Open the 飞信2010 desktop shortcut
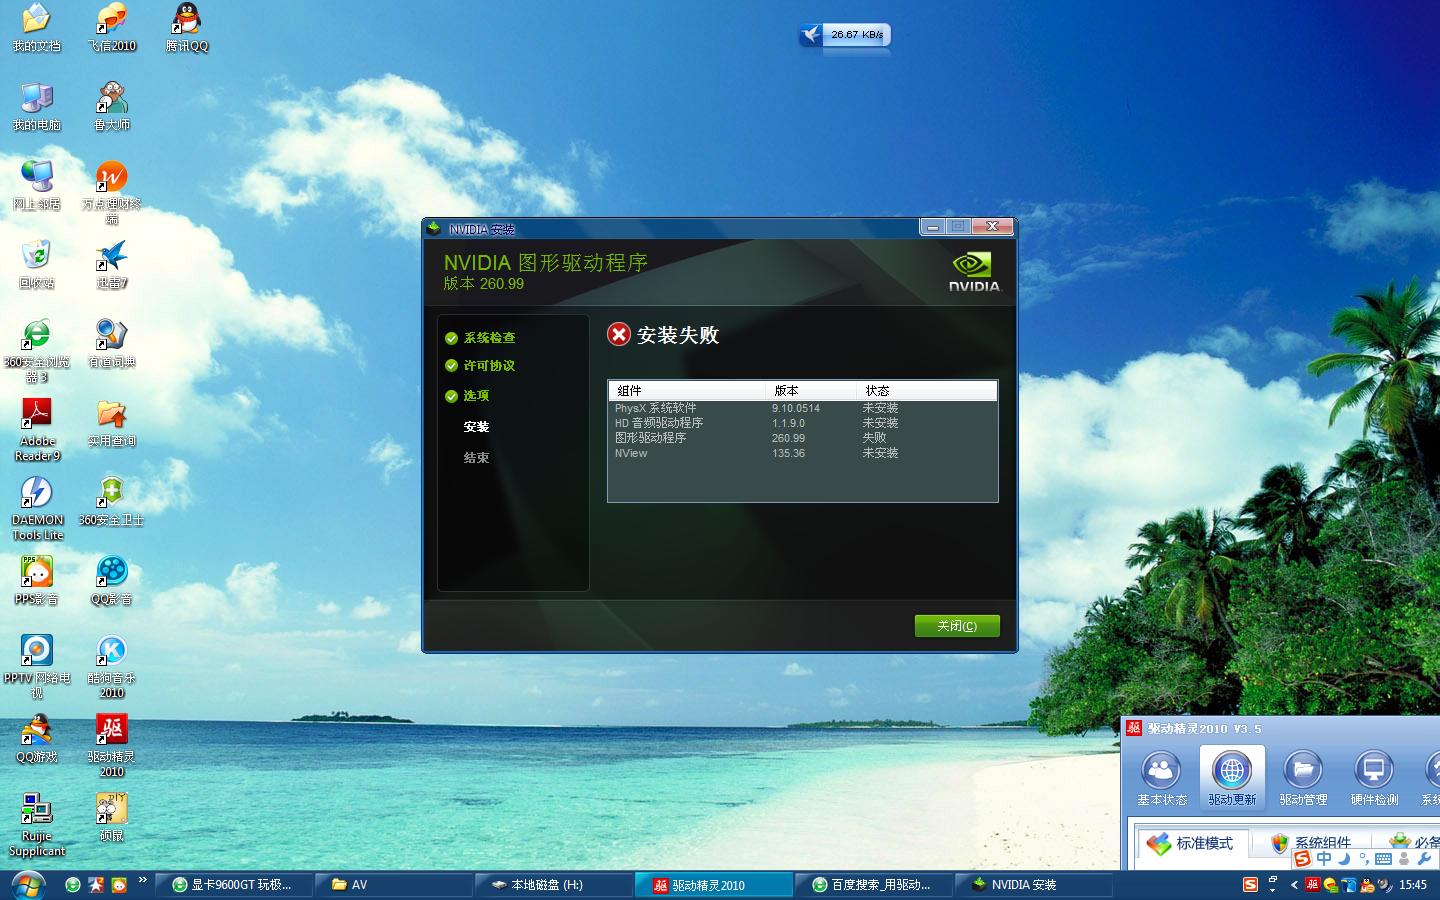The height and width of the screenshot is (900, 1440). pos(111,27)
